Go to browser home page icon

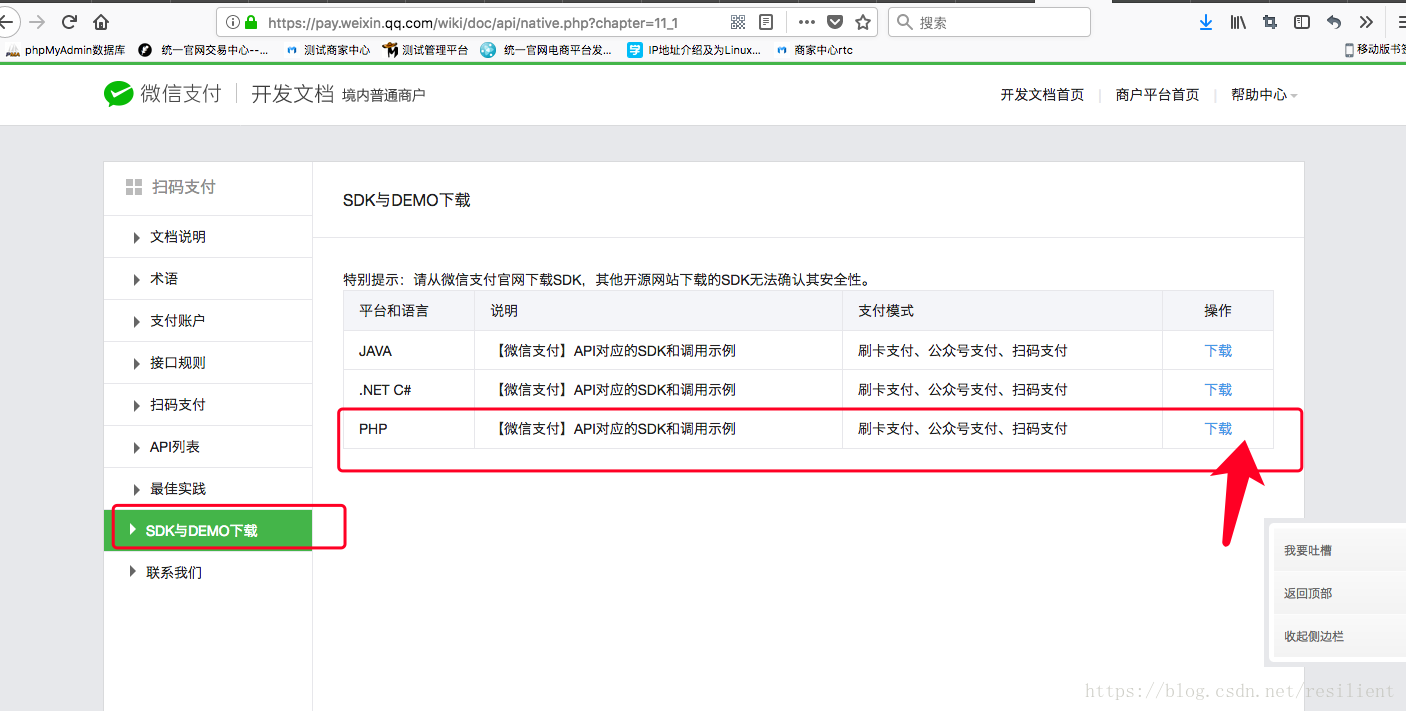pyautogui.click(x=101, y=22)
